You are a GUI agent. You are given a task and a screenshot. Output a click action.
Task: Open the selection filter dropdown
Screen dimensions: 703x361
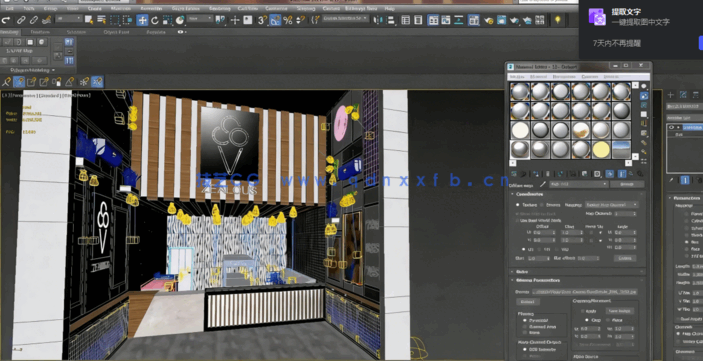(69, 19)
